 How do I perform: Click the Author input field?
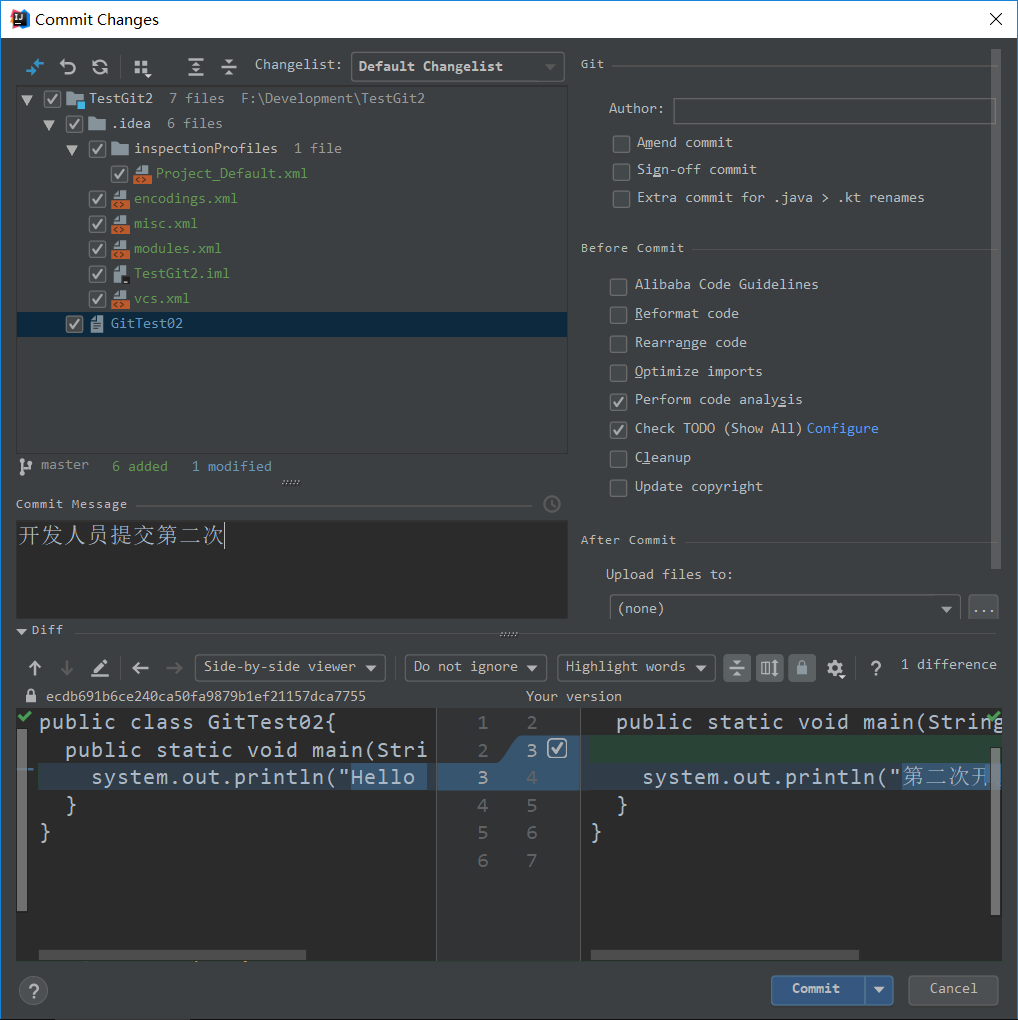(833, 110)
